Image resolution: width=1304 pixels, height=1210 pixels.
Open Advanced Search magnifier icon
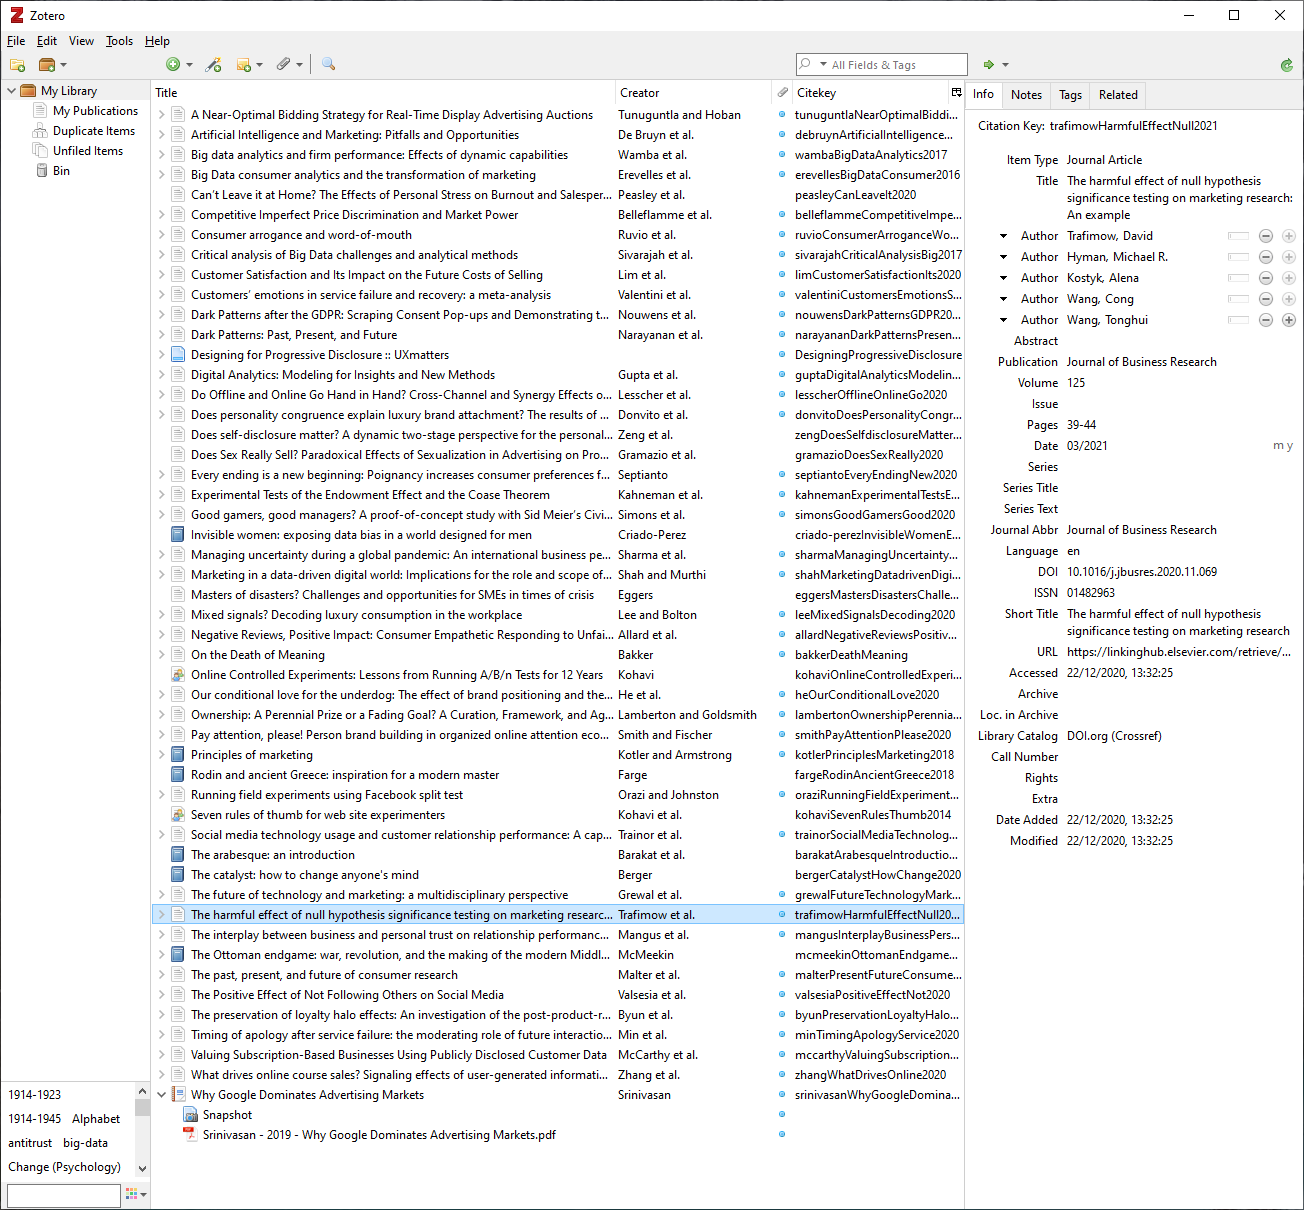pyautogui.click(x=328, y=65)
